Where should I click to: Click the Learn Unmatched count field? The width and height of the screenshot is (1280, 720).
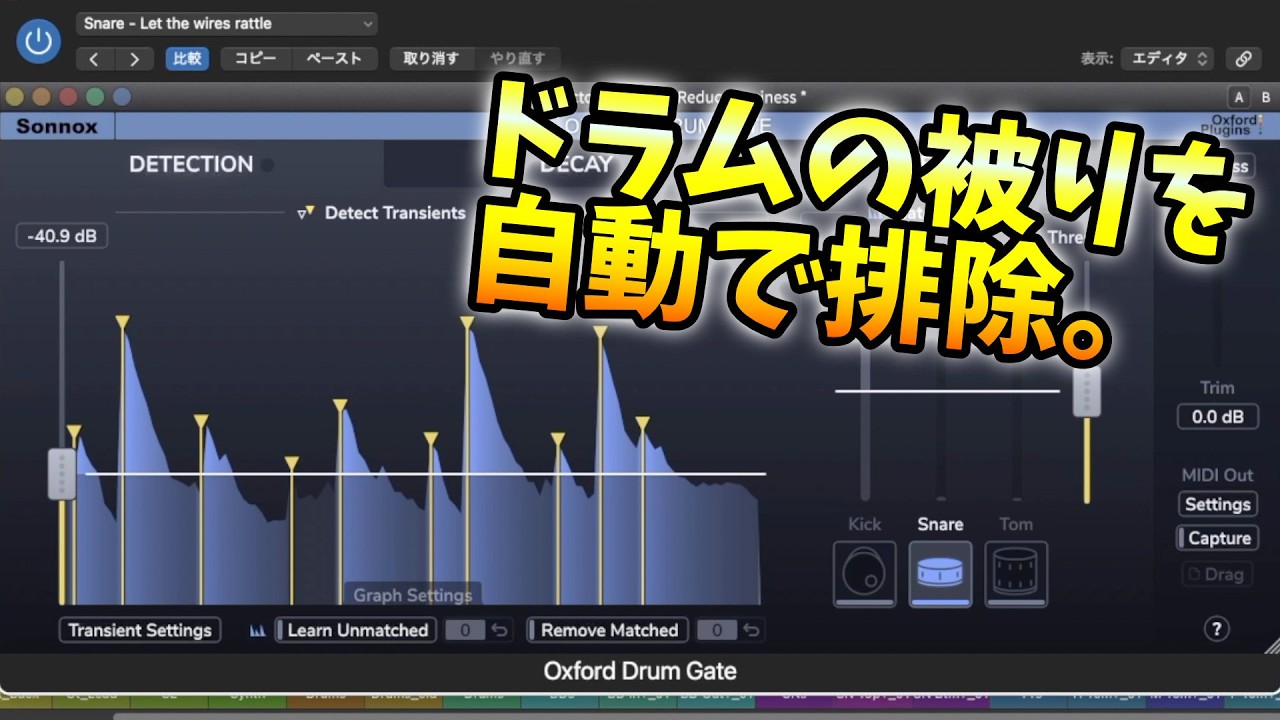pos(464,630)
